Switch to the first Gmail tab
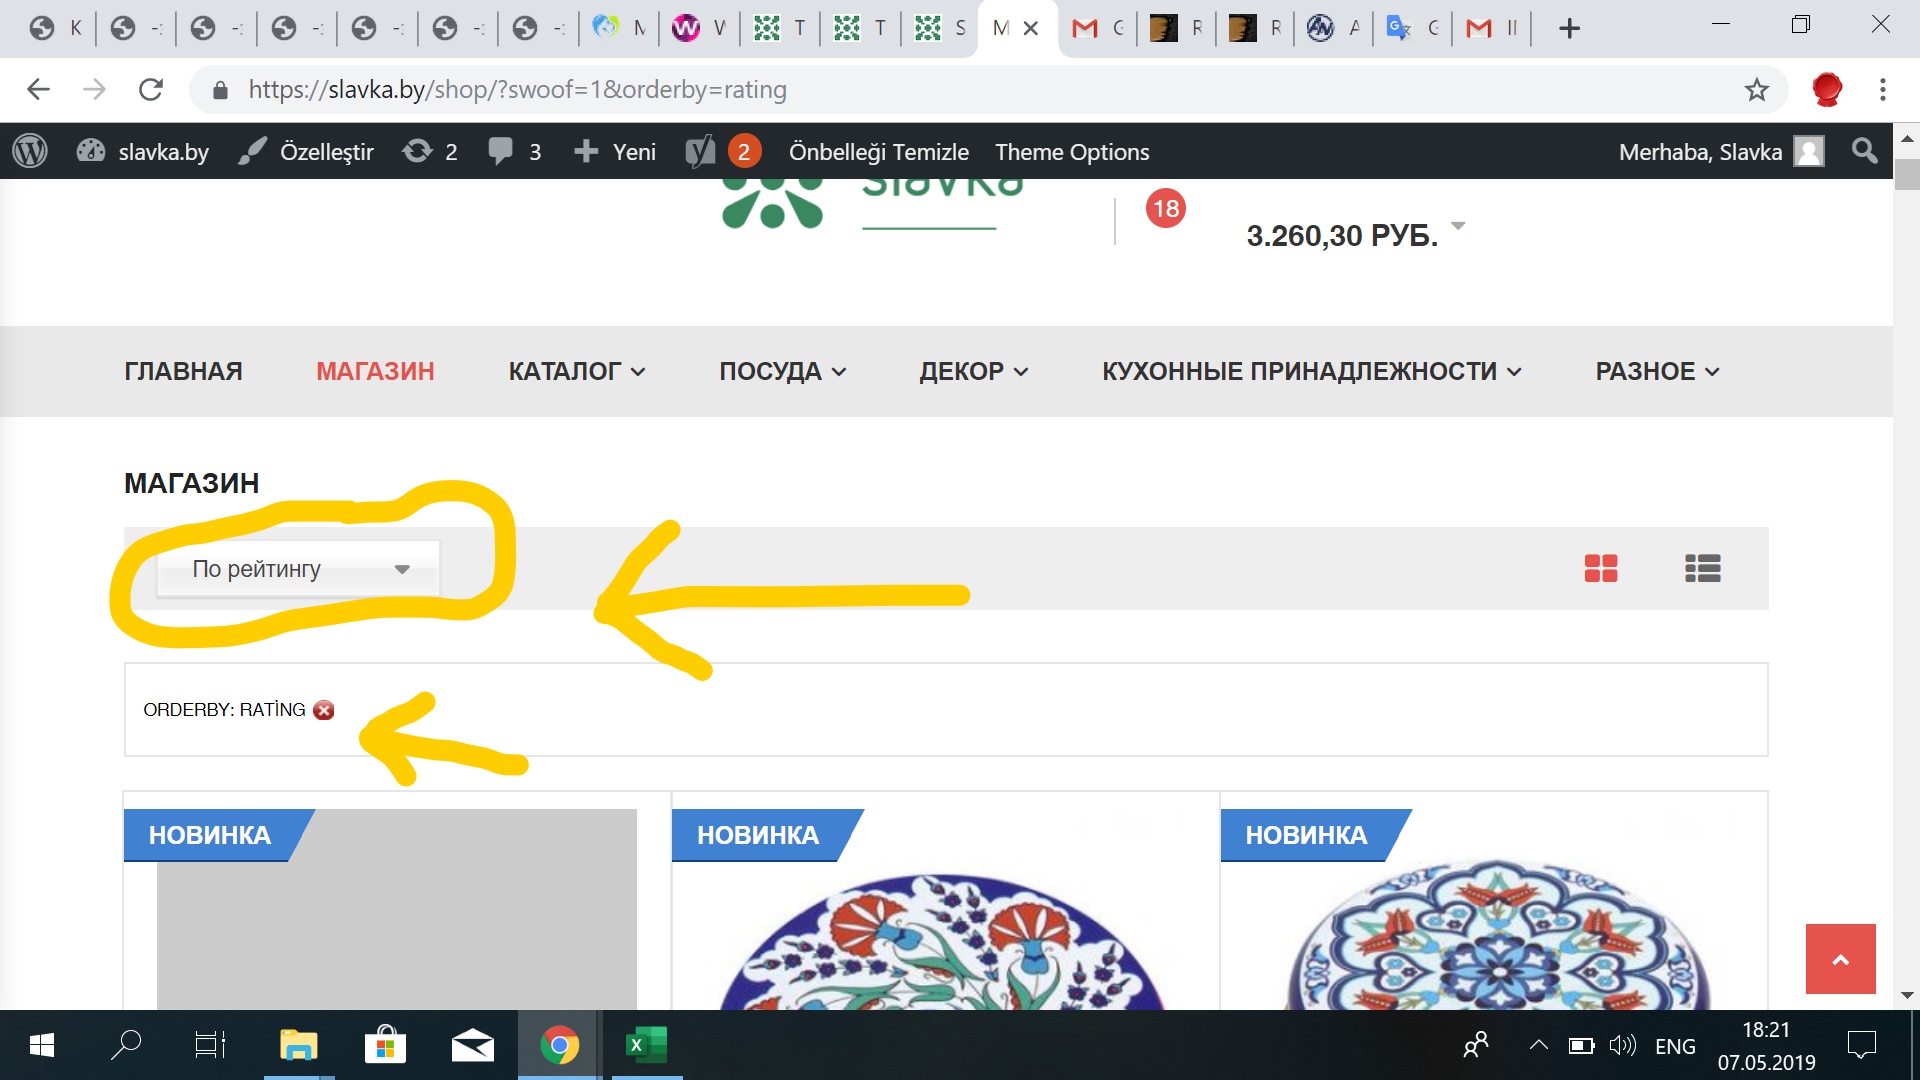Image resolution: width=1920 pixels, height=1080 pixels. [1098, 28]
